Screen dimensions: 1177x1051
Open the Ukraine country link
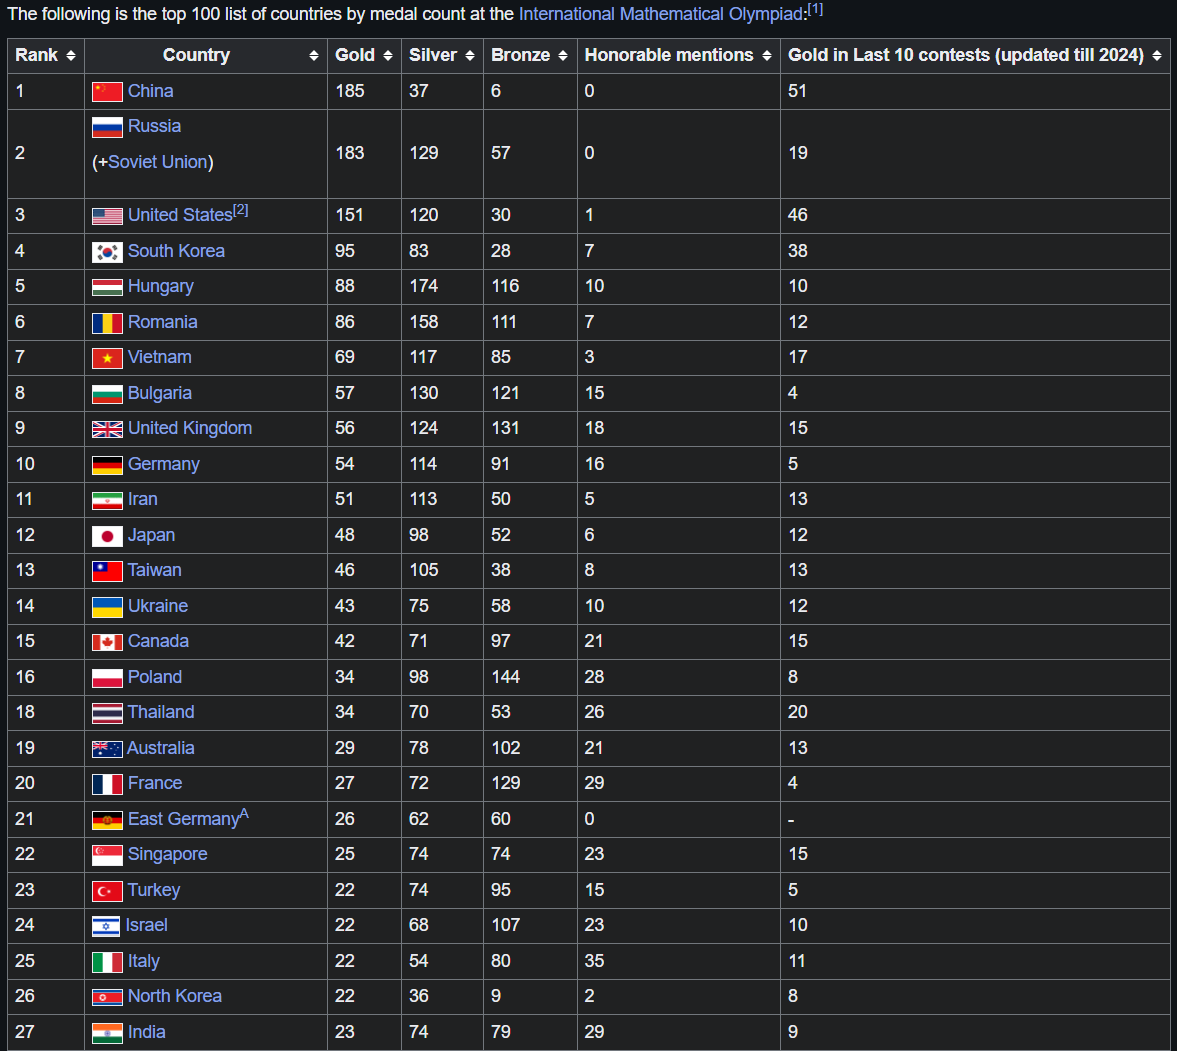click(158, 606)
